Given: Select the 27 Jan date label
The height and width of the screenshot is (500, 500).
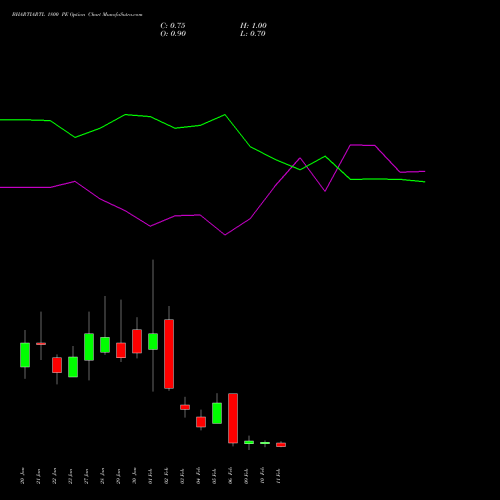Looking at the screenshot, I should coord(86,476).
